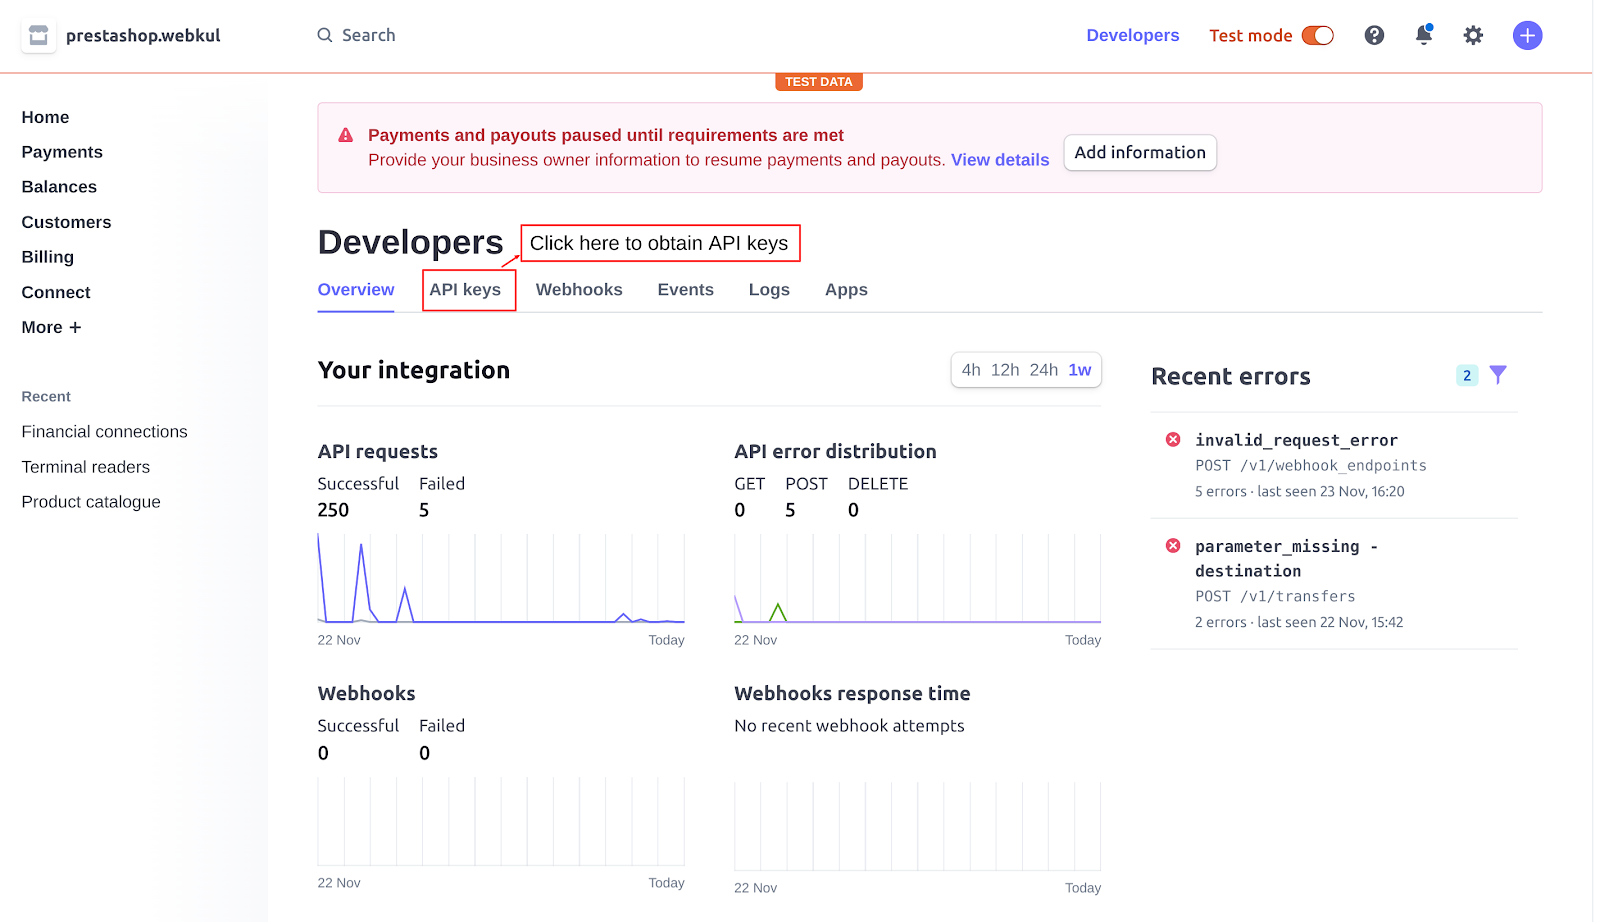Click '2 errors · last seen 22 Nov, 15:42'

[x=1299, y=622]
